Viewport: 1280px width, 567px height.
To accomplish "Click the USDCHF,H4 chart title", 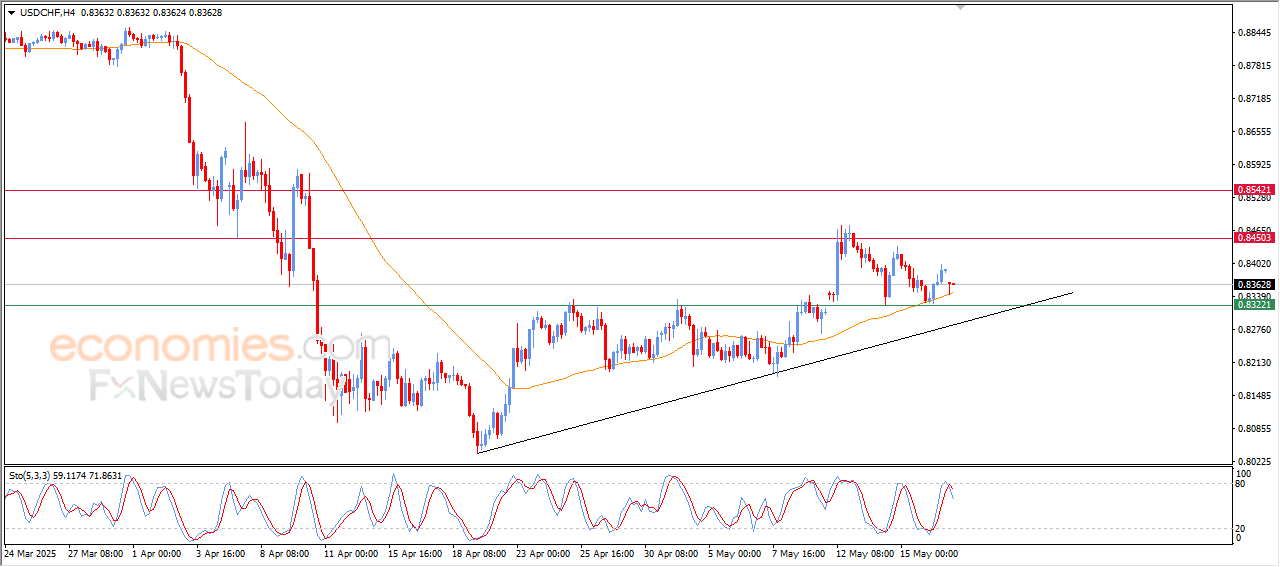I will tap(46, 13).
